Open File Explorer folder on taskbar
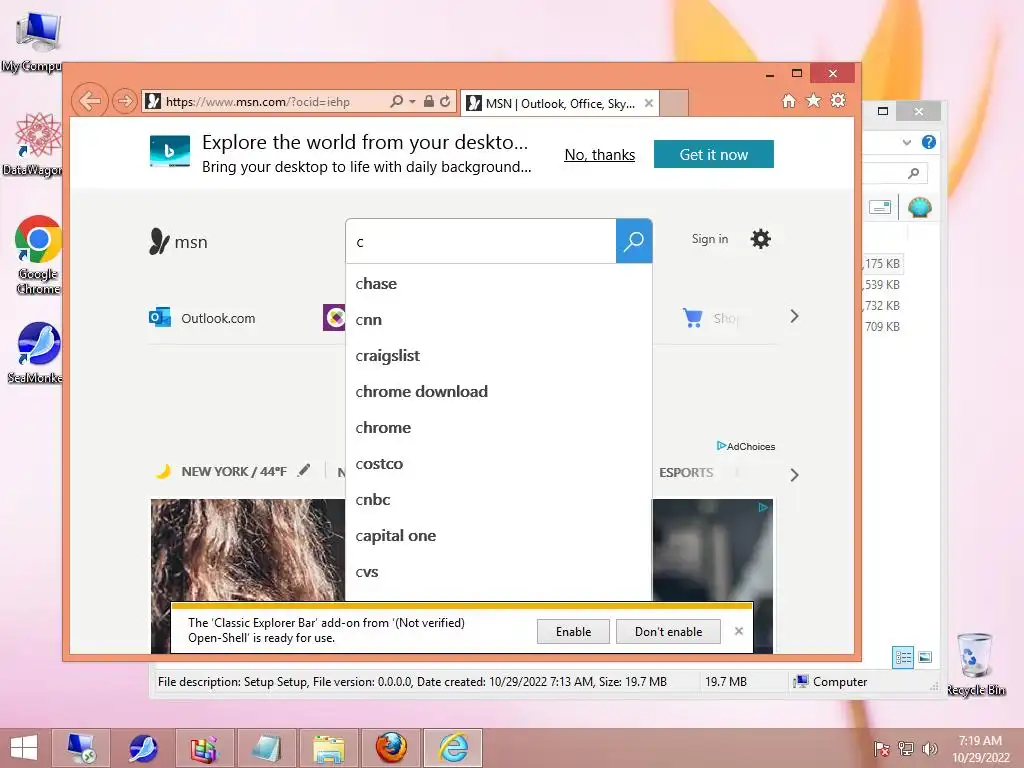This screenshot has height=768, width=1024. click(x=329, y=748)
